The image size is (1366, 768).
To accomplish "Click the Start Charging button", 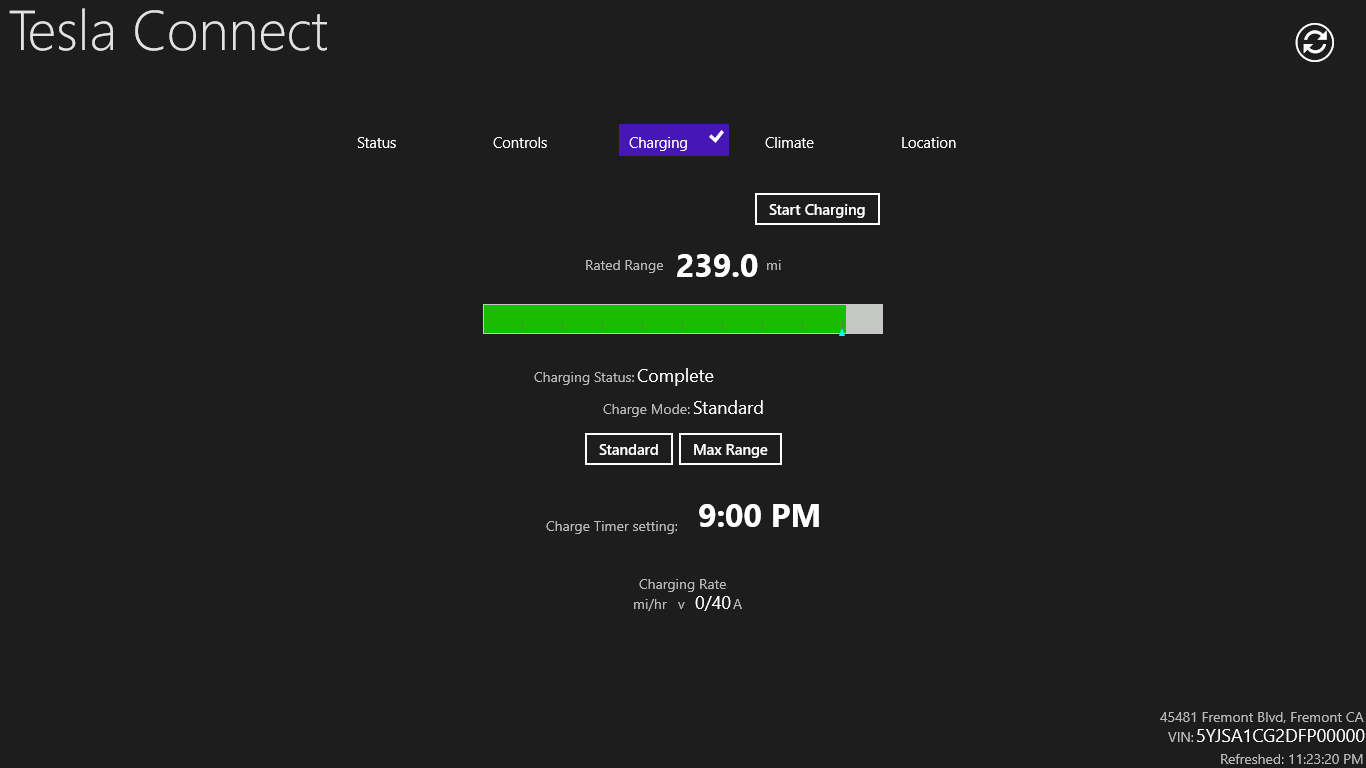I will coord(817,209).
